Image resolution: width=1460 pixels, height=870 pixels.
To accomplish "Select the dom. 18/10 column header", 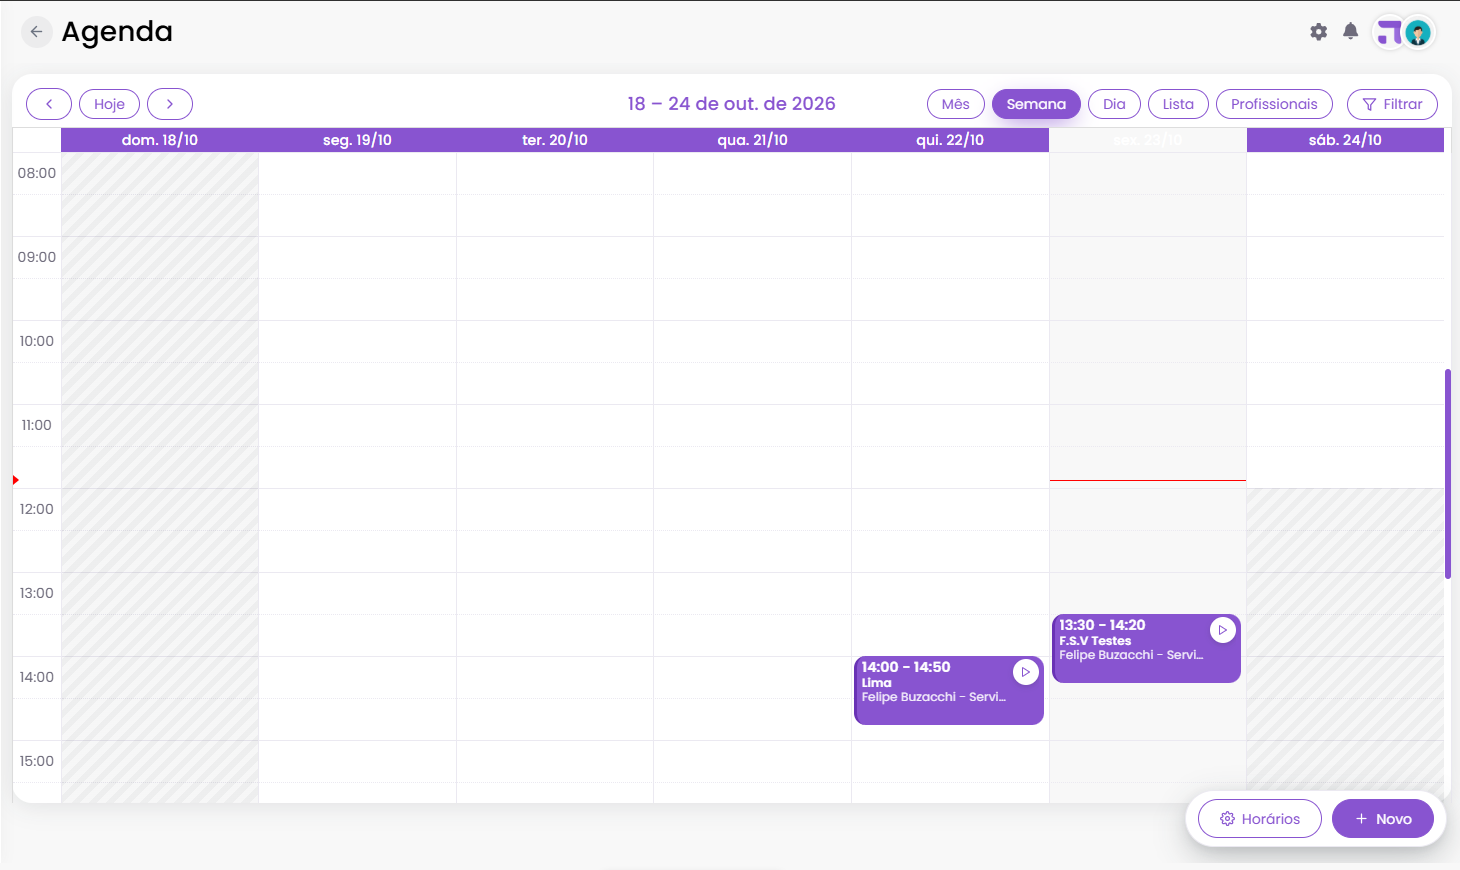I will [160, 140].
